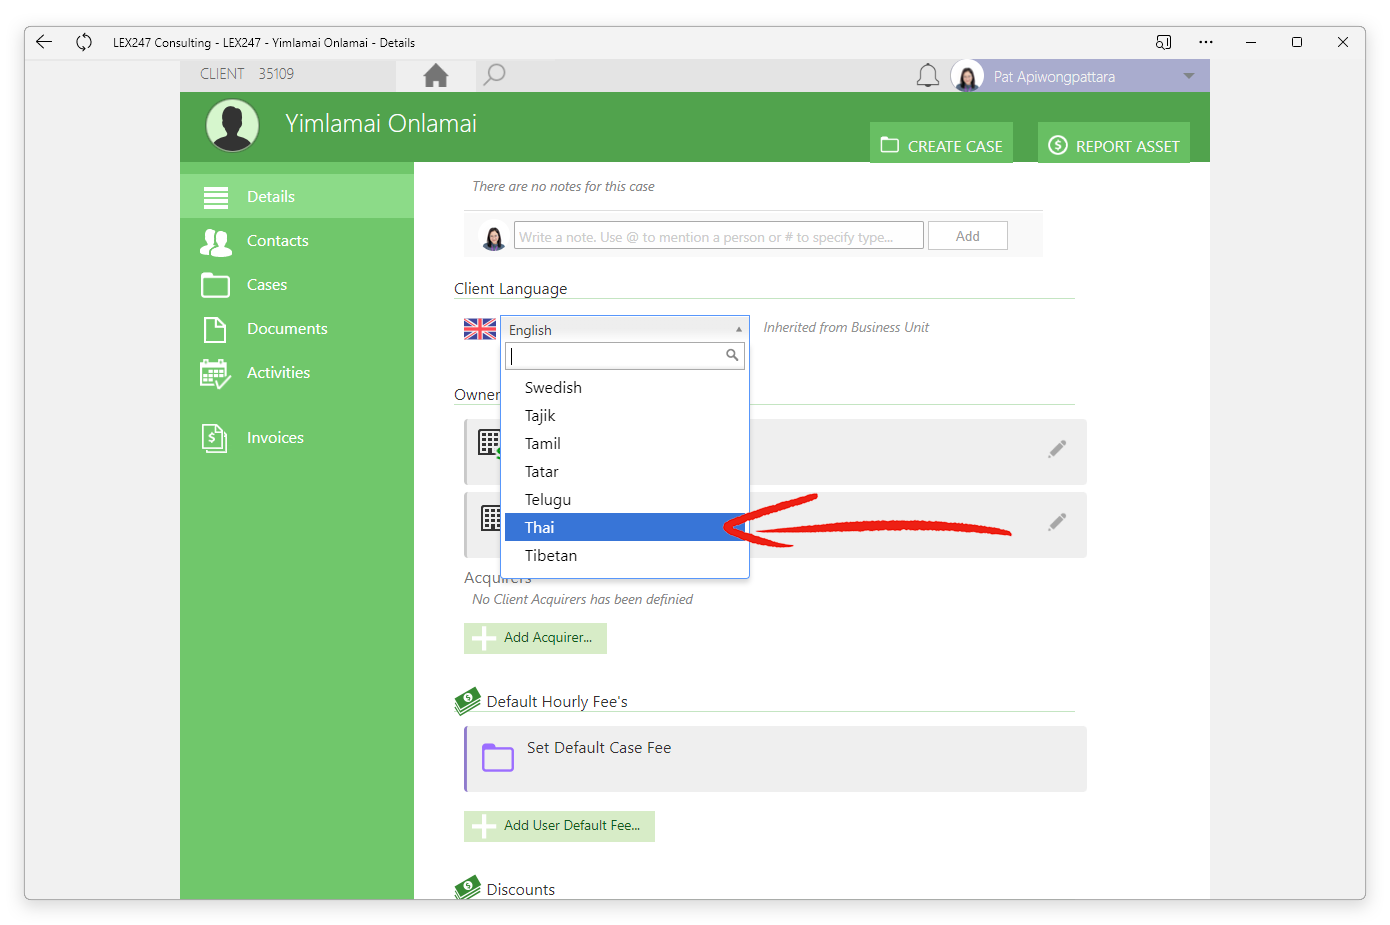This screenshot has width=1390, height=925.
Task: Pick Tatar from language list
Action: pos(626,471)
